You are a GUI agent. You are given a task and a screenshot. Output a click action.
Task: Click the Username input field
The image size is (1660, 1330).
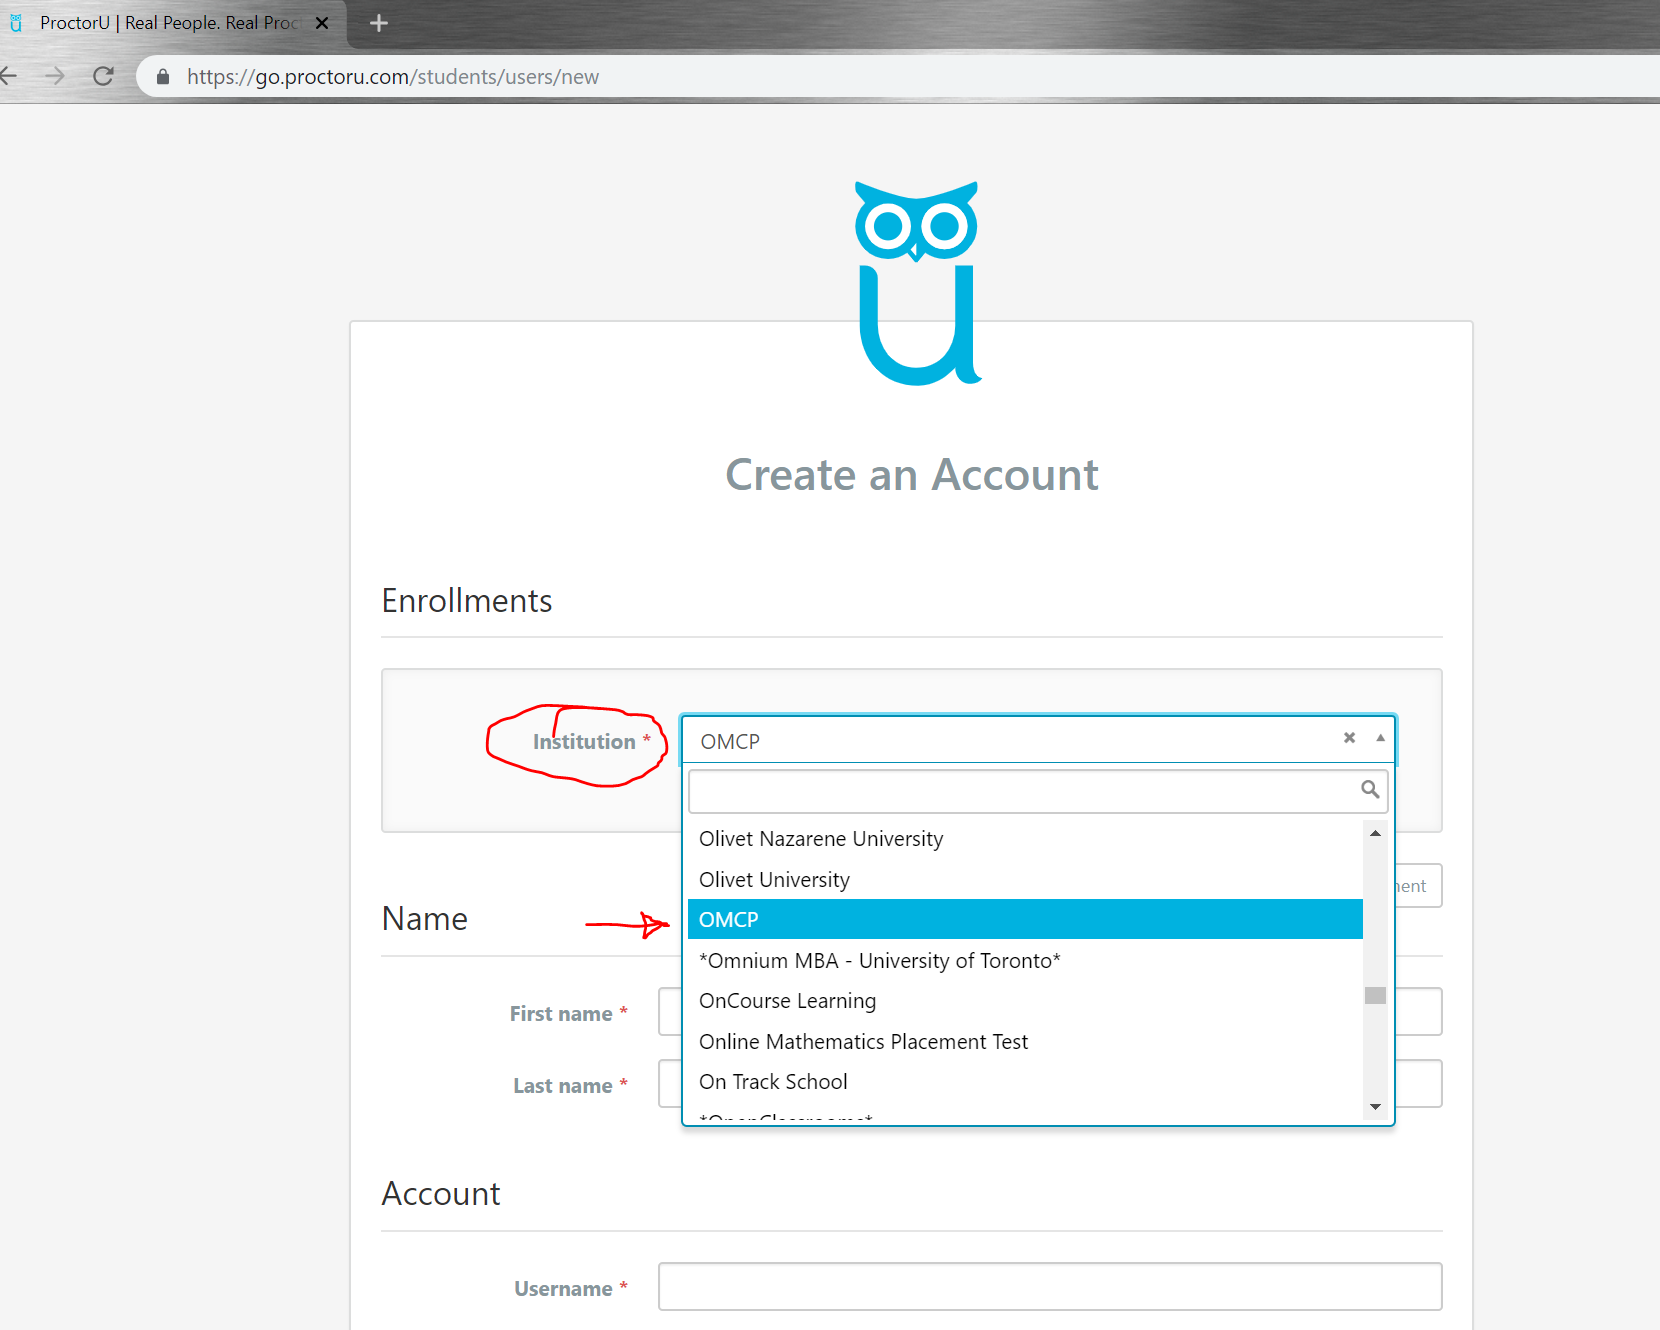pos(1050,1286)
